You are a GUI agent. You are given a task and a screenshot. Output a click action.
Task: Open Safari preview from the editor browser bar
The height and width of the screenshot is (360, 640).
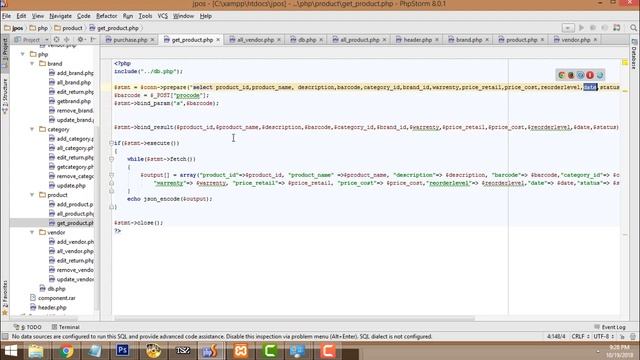pos(580,75)
